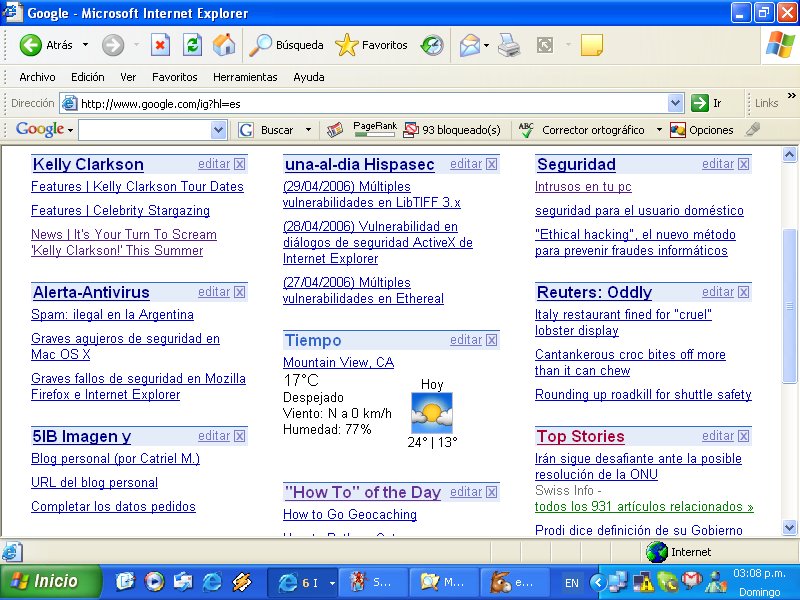Viewport: 800px width, 600px height.
Task: Click the green Ir go arrow
Action: (x=699, y=103)
